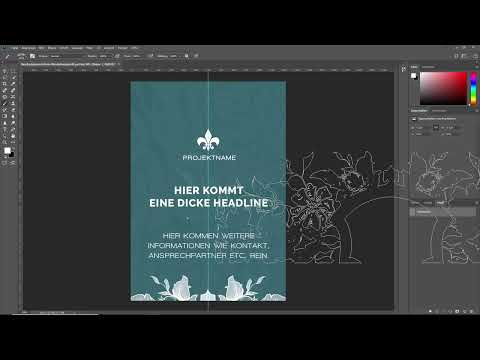
Task: Select the Type tool in the toolbar
Action: coord(5,129)
